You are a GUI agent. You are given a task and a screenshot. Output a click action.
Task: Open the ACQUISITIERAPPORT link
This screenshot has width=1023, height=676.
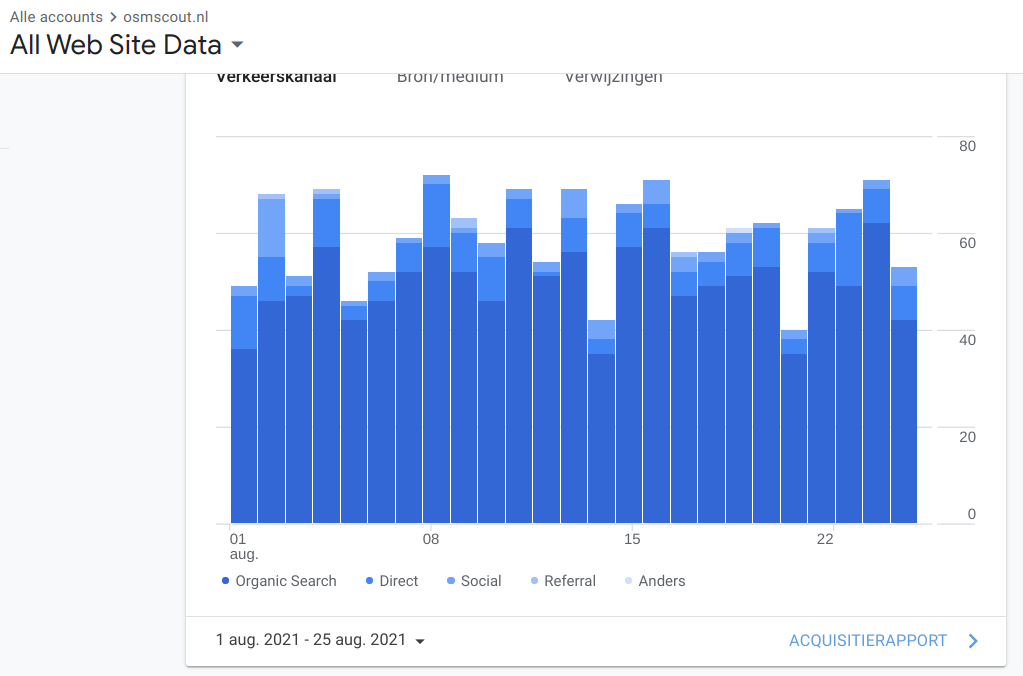click(868, 641)
